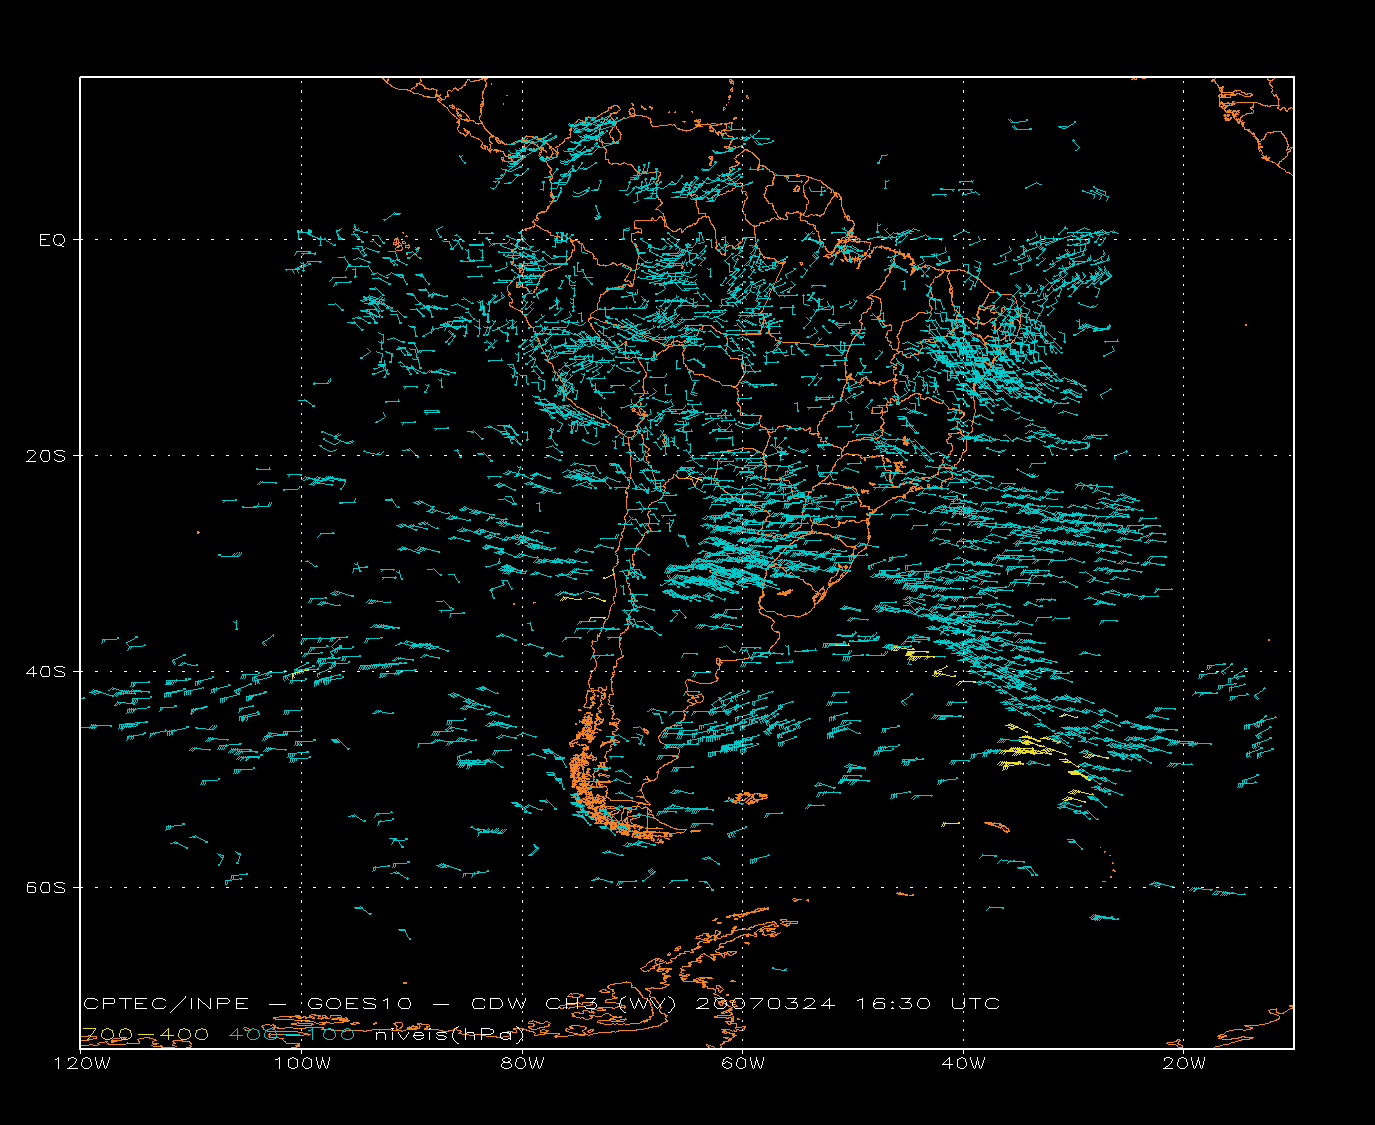
Task: Click the 60S latitude label
Action: 45,887
